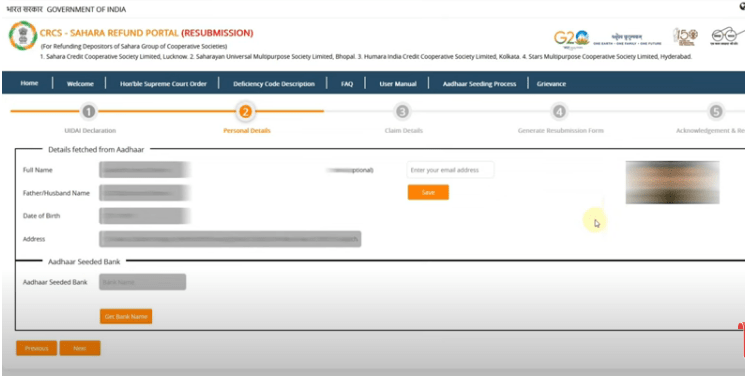
Task: Select step 5 Acknowledgement circle
Action: [x=716, y=112]
